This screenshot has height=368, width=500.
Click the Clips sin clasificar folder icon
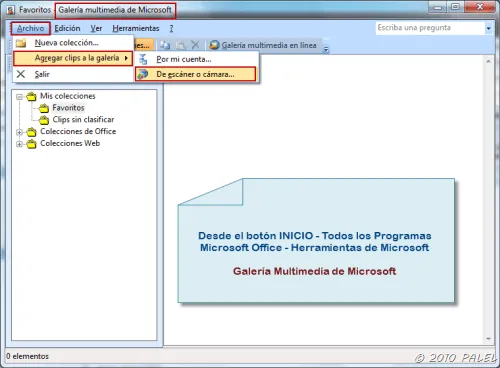click(44, 120)
